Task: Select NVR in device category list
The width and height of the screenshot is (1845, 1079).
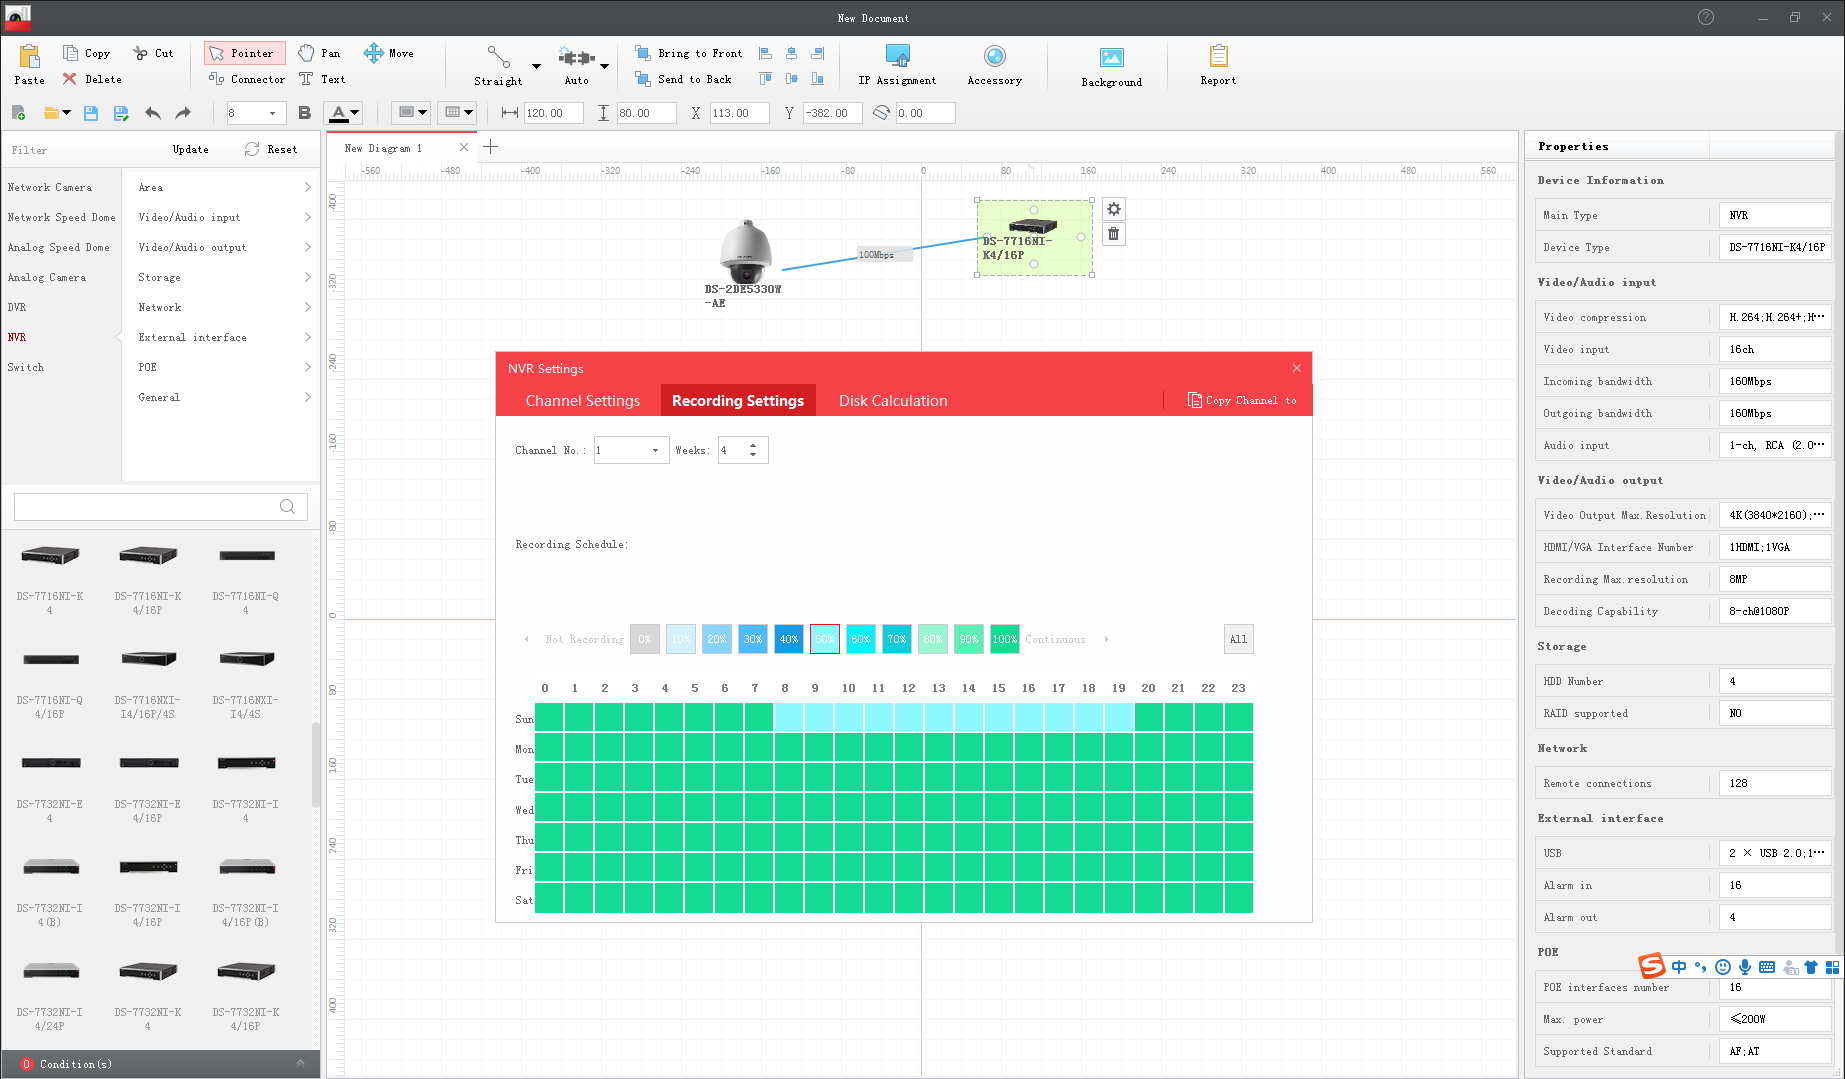Action: point(17,337)
